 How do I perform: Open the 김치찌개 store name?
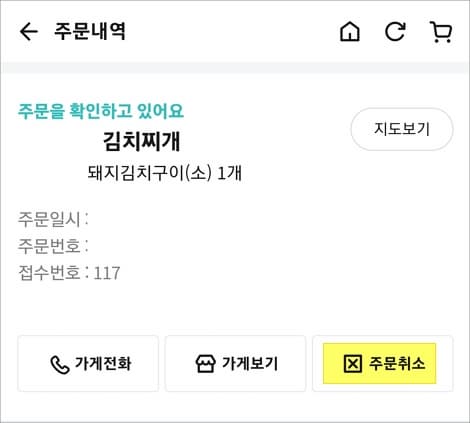click(x=142, y=141)
